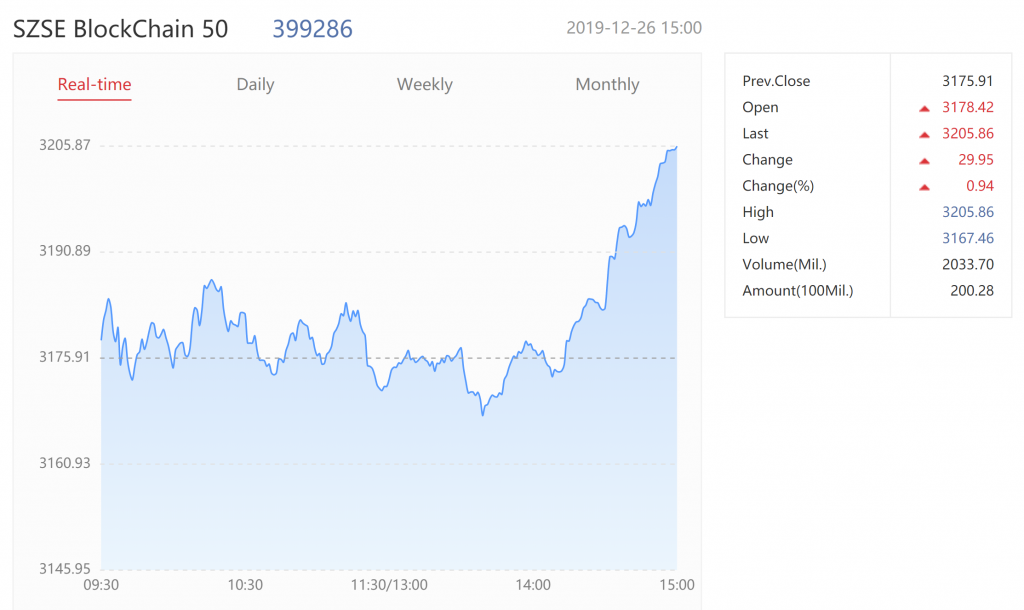Click the Low value 3167.46
1024x610 pixels.
[968, 238]
